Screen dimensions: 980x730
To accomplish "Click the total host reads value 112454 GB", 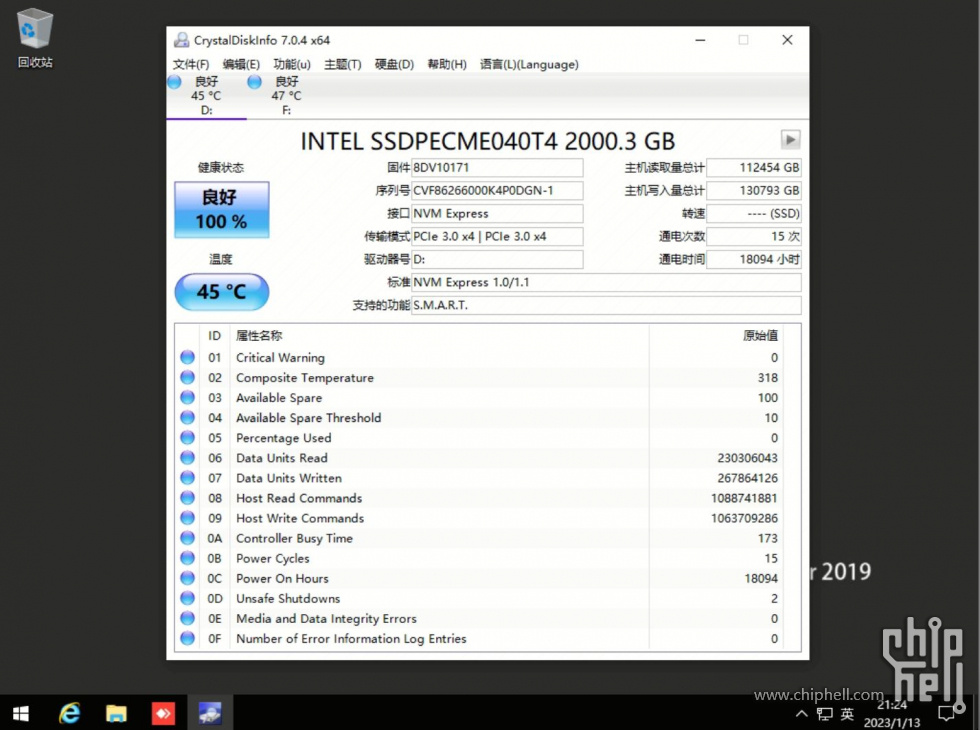I will click(x=753, y=168).
